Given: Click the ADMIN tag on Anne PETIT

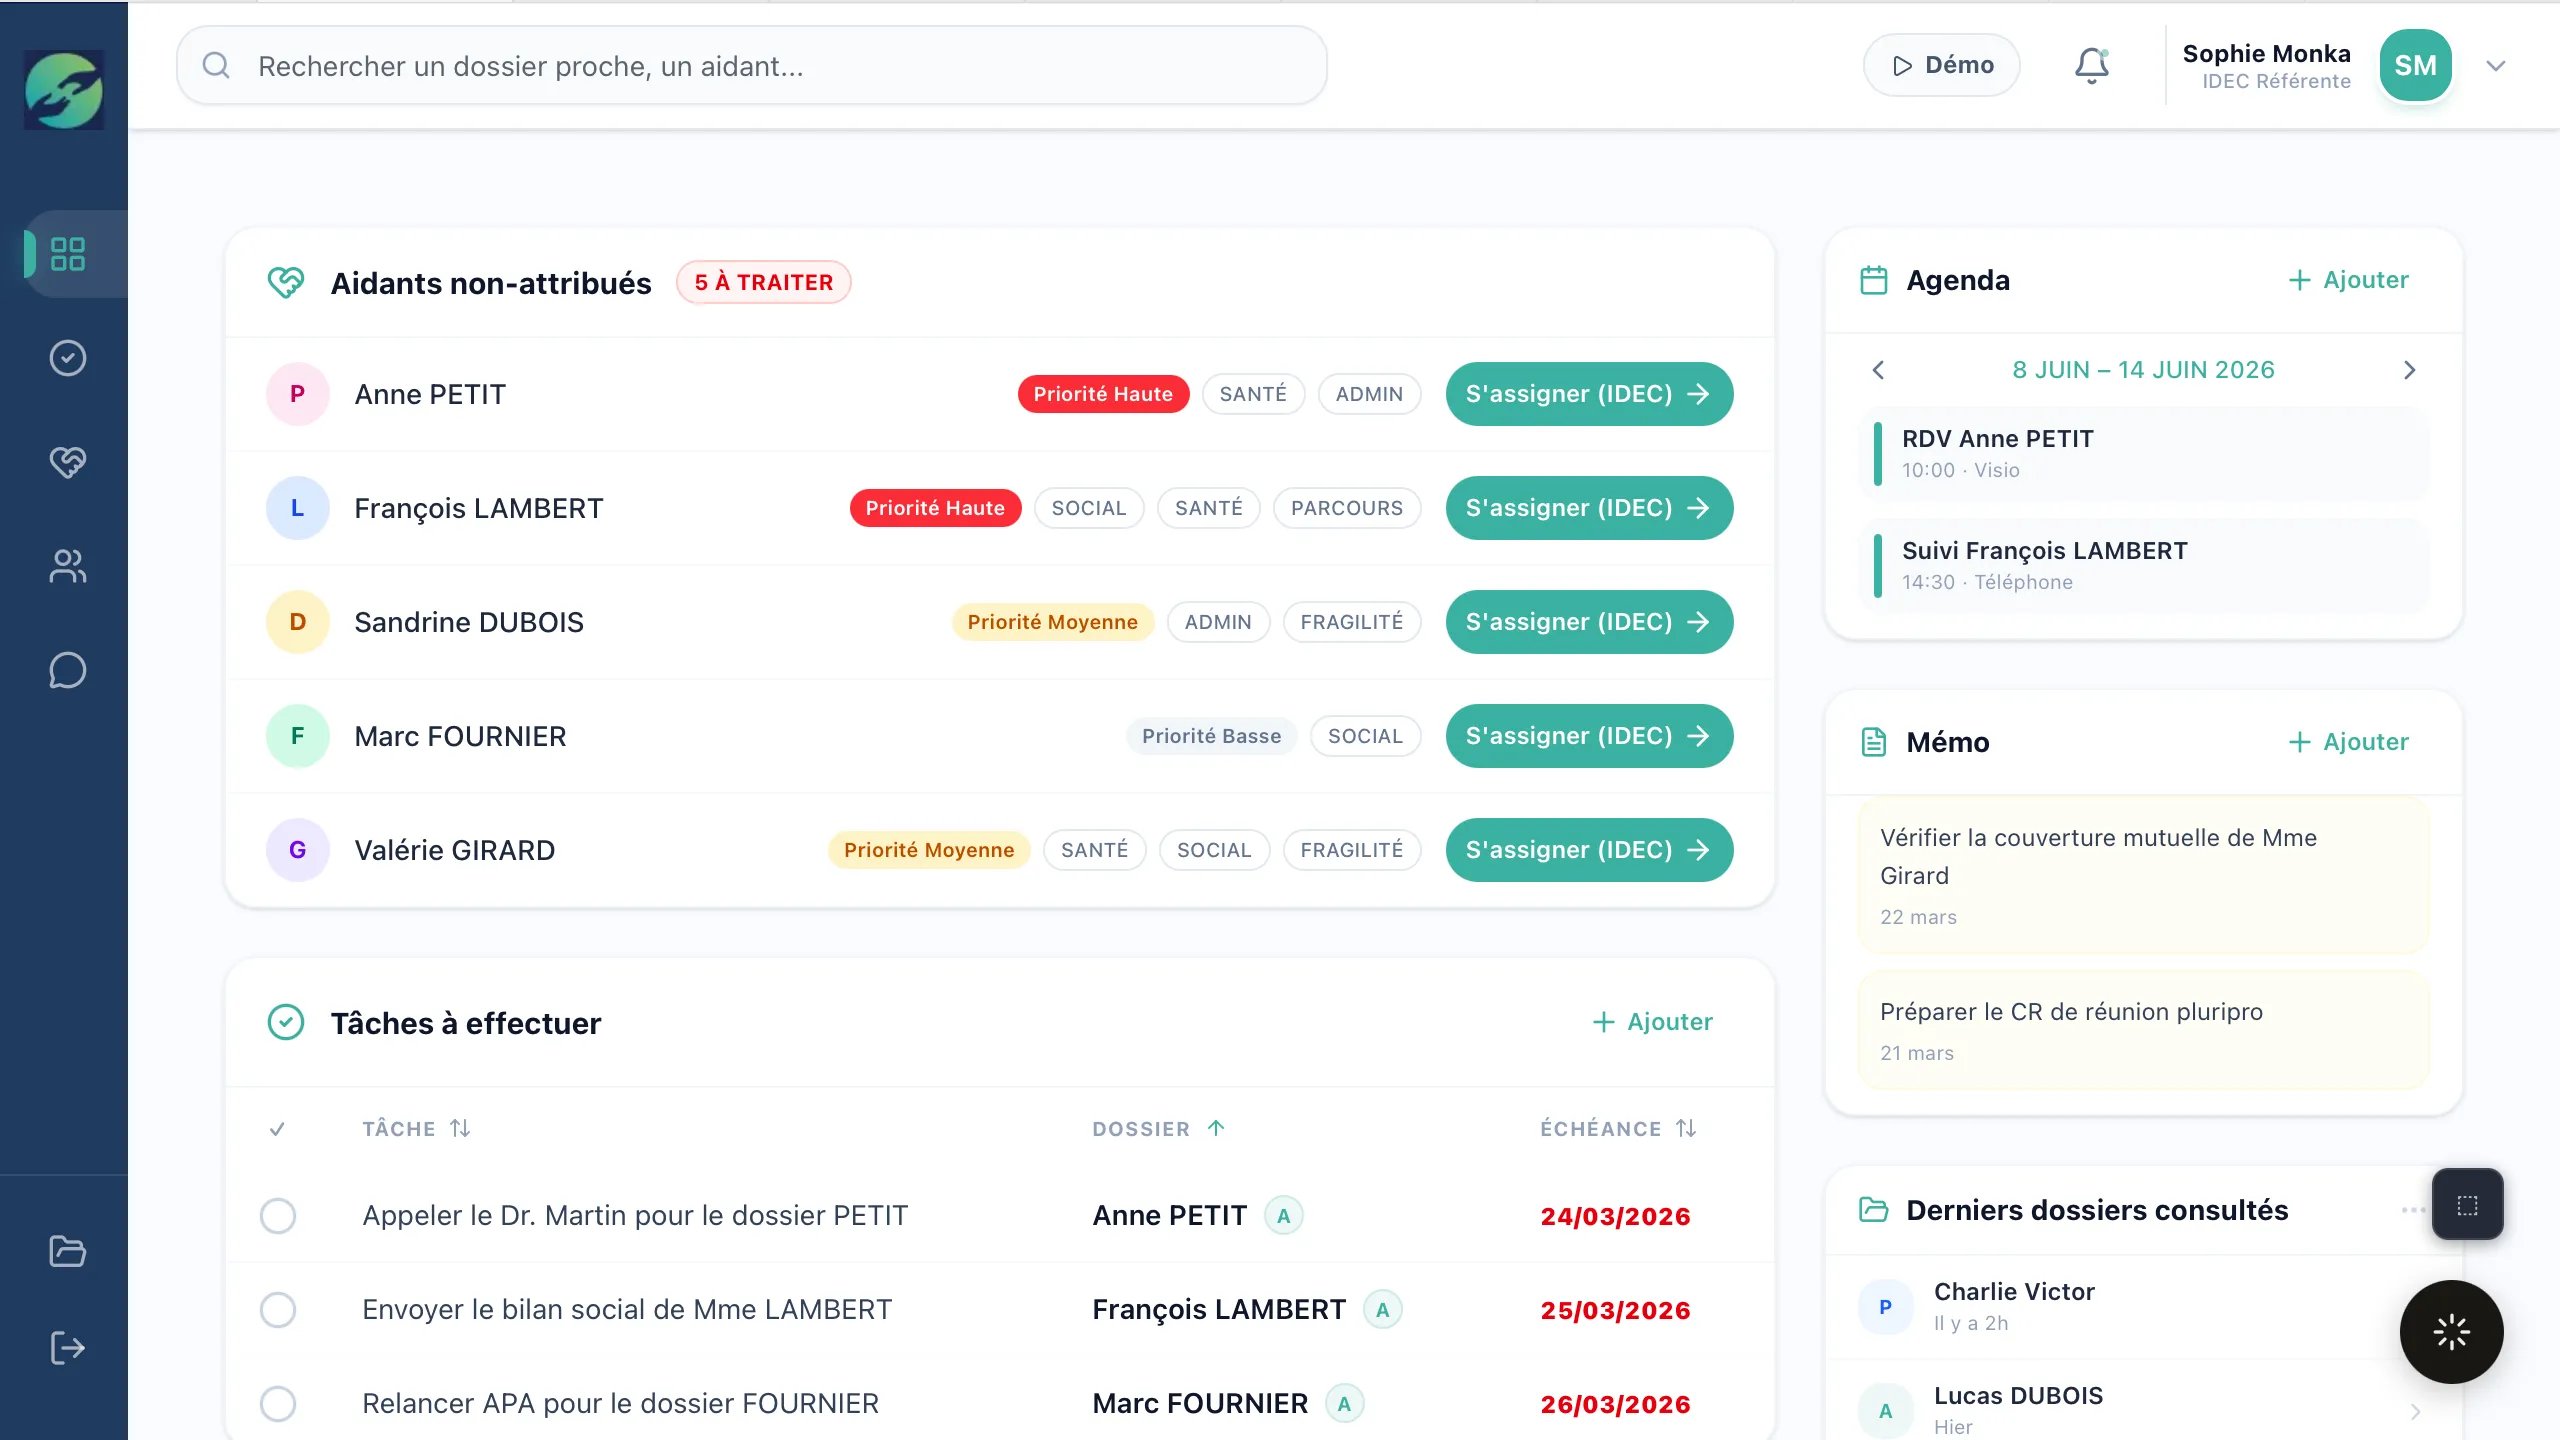Looking at the screenshot, I should pos(1369,394).
